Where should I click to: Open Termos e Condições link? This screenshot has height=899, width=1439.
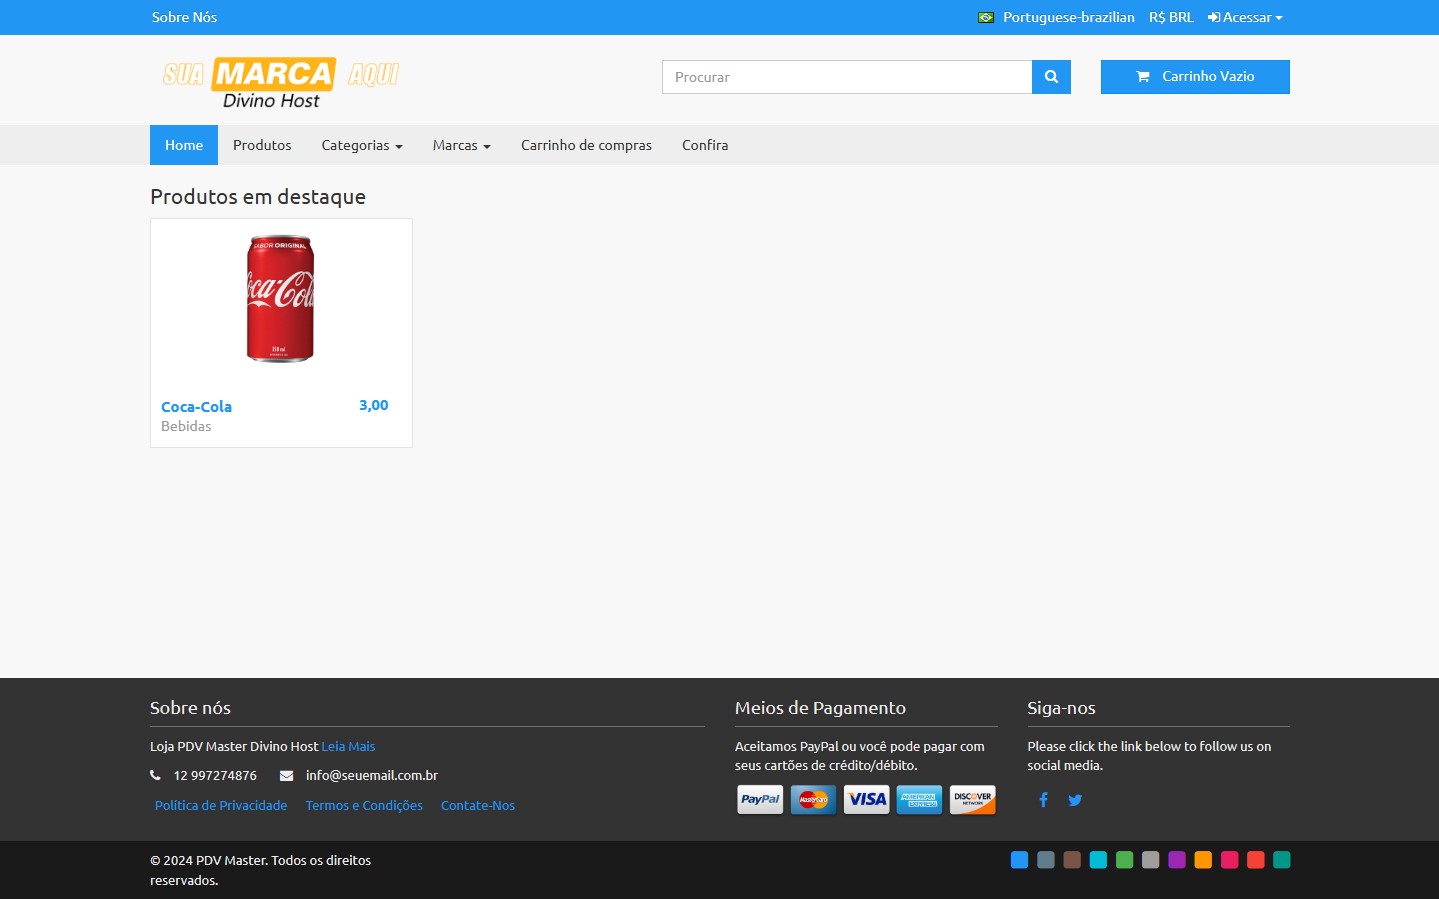click(x=364, y=805)
